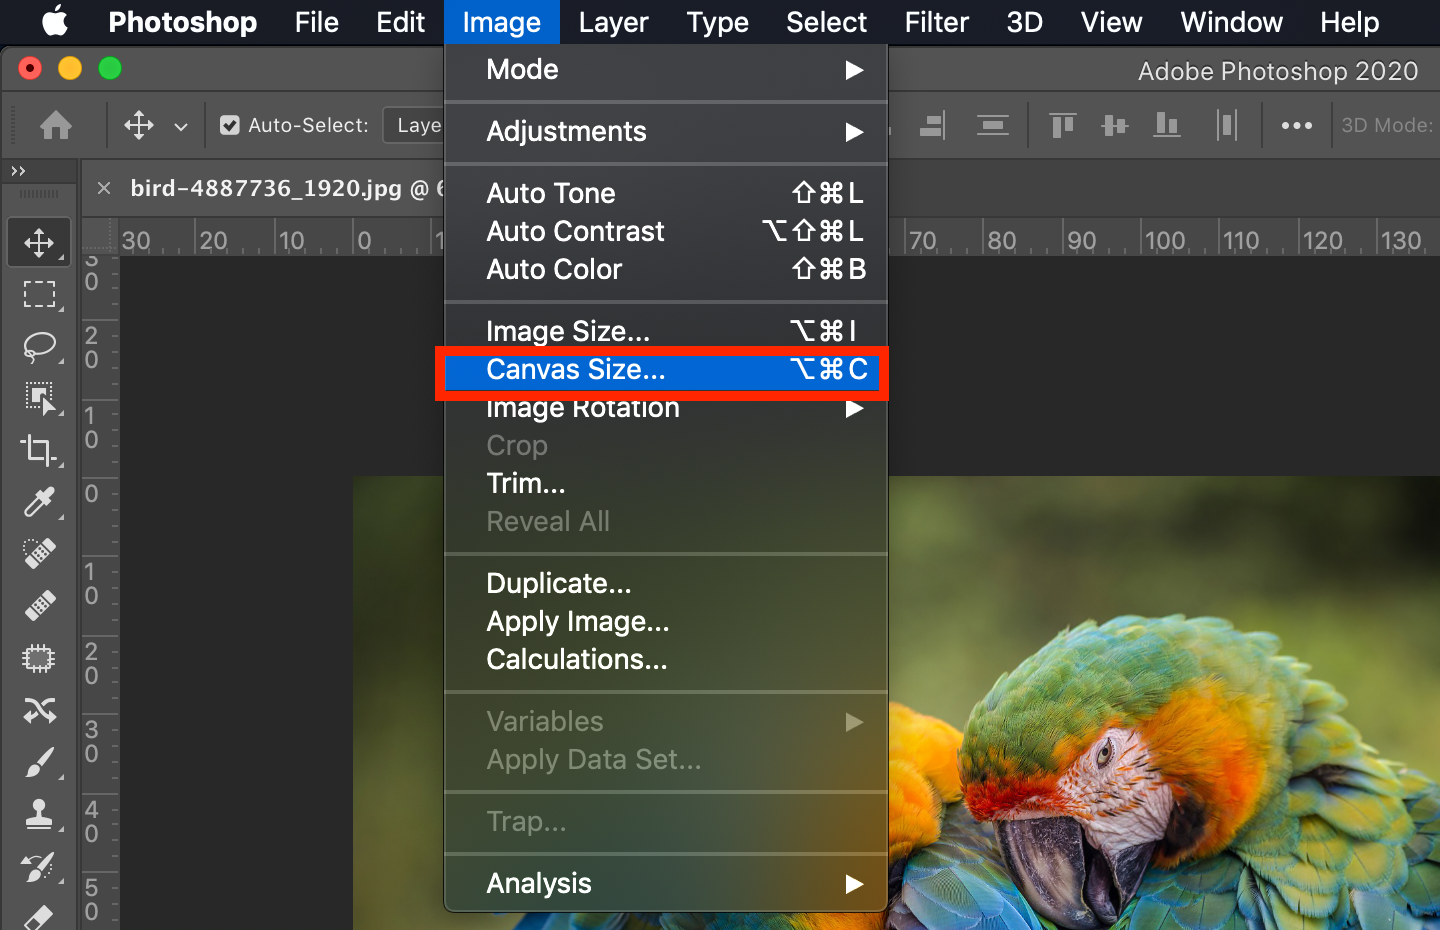
Task: Click the yellow minimize window button
Action: [70, 68]
